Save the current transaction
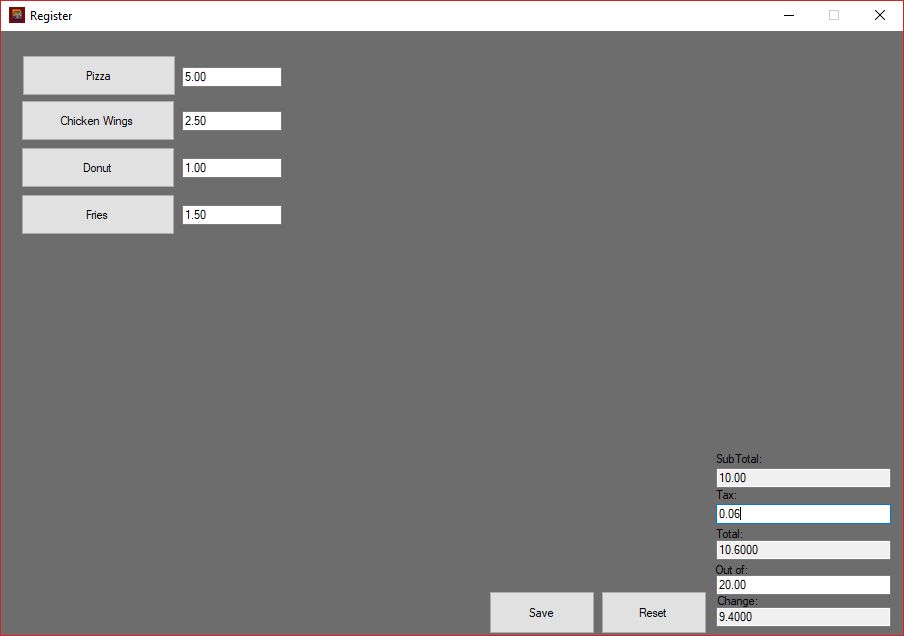904x636 pixels. (541, 612)
